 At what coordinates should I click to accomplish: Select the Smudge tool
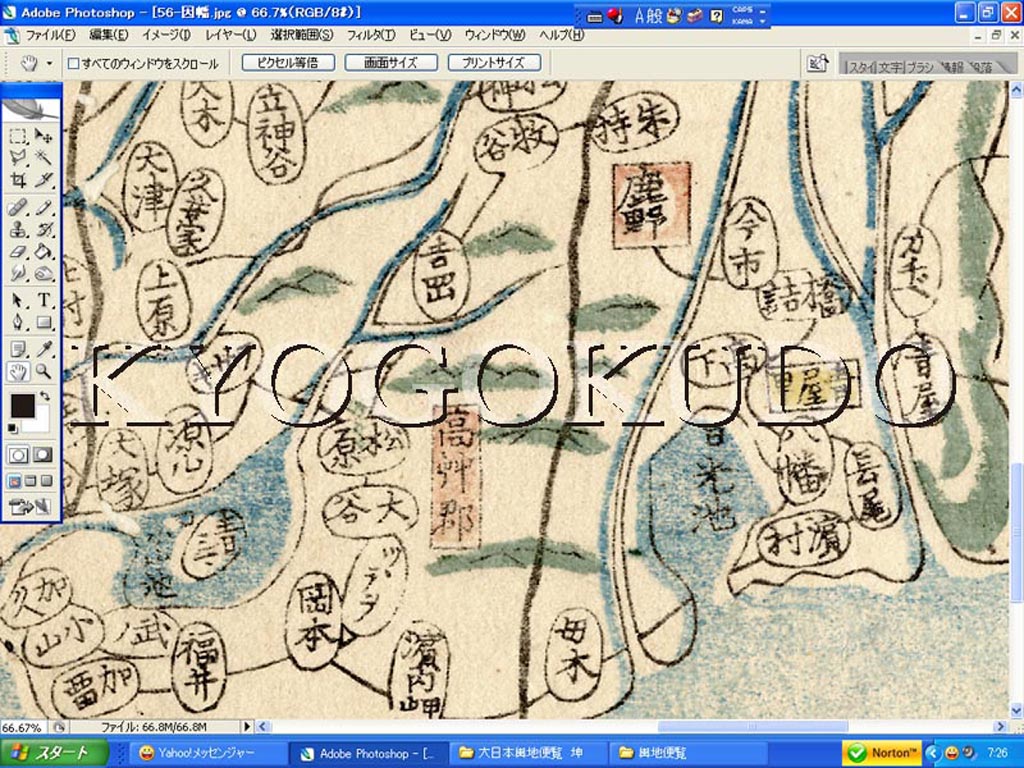point(18,273)
